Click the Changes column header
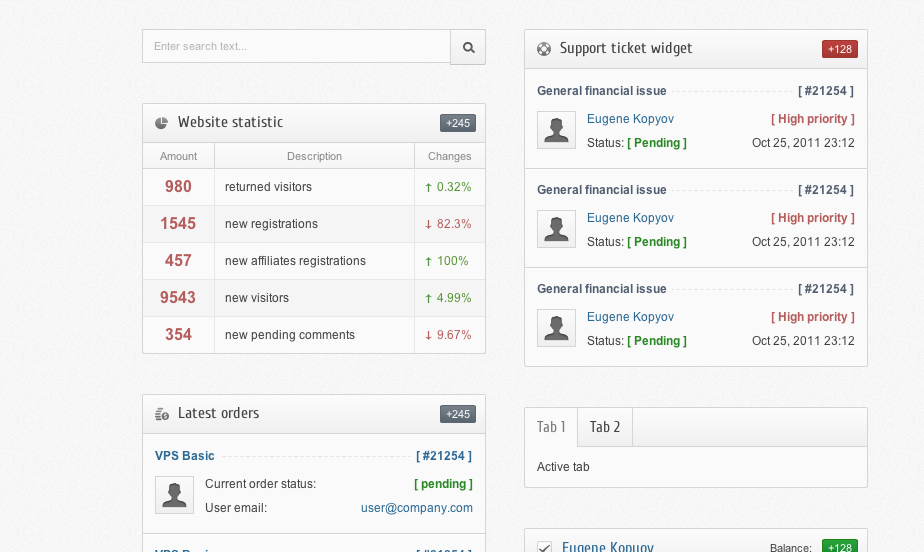This screenshot has width=924, height=552. 449,156
